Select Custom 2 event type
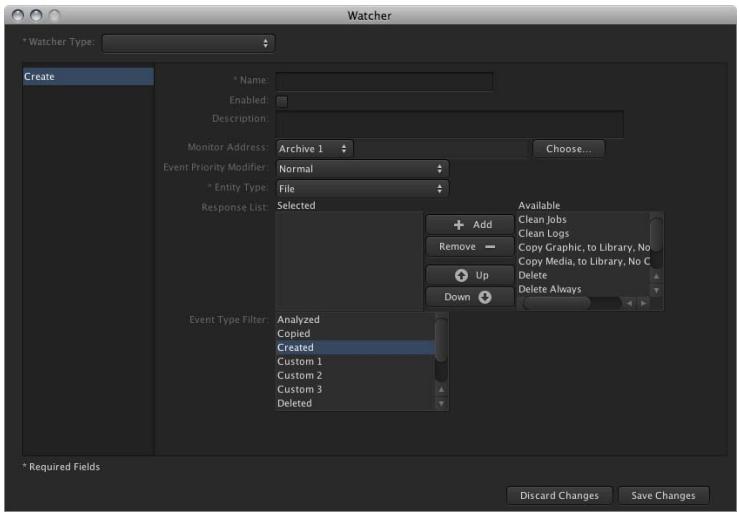Screen dimensions: 740x514 pos(355,375)
